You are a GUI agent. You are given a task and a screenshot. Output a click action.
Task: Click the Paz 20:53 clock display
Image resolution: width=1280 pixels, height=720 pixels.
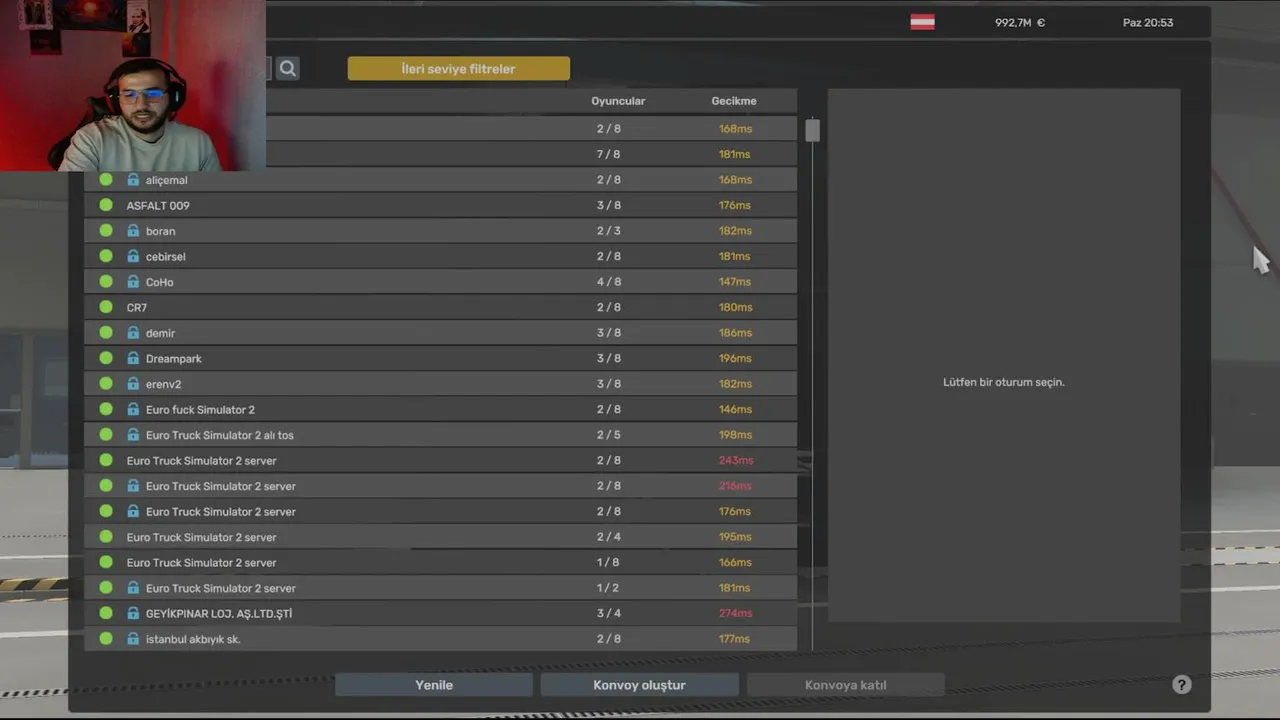tap(1148, 22)
